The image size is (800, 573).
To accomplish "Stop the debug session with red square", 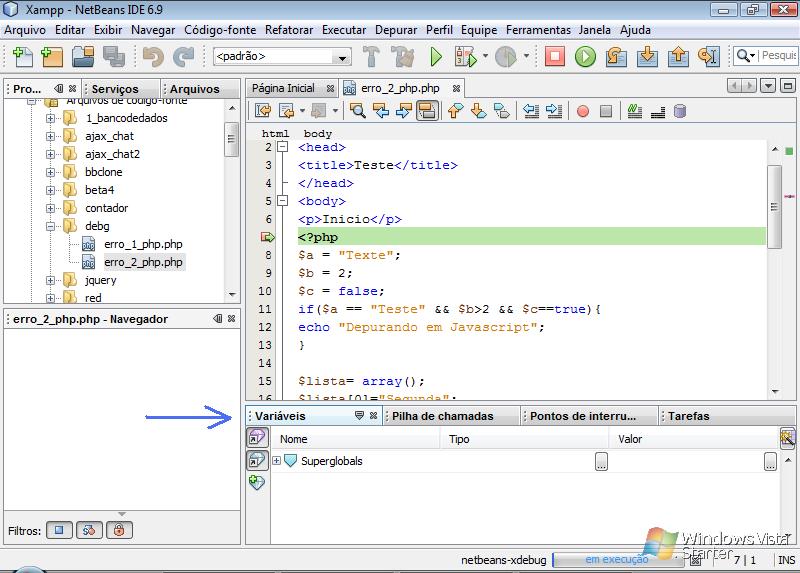I will pyautogui.click(x=555, y=56).
